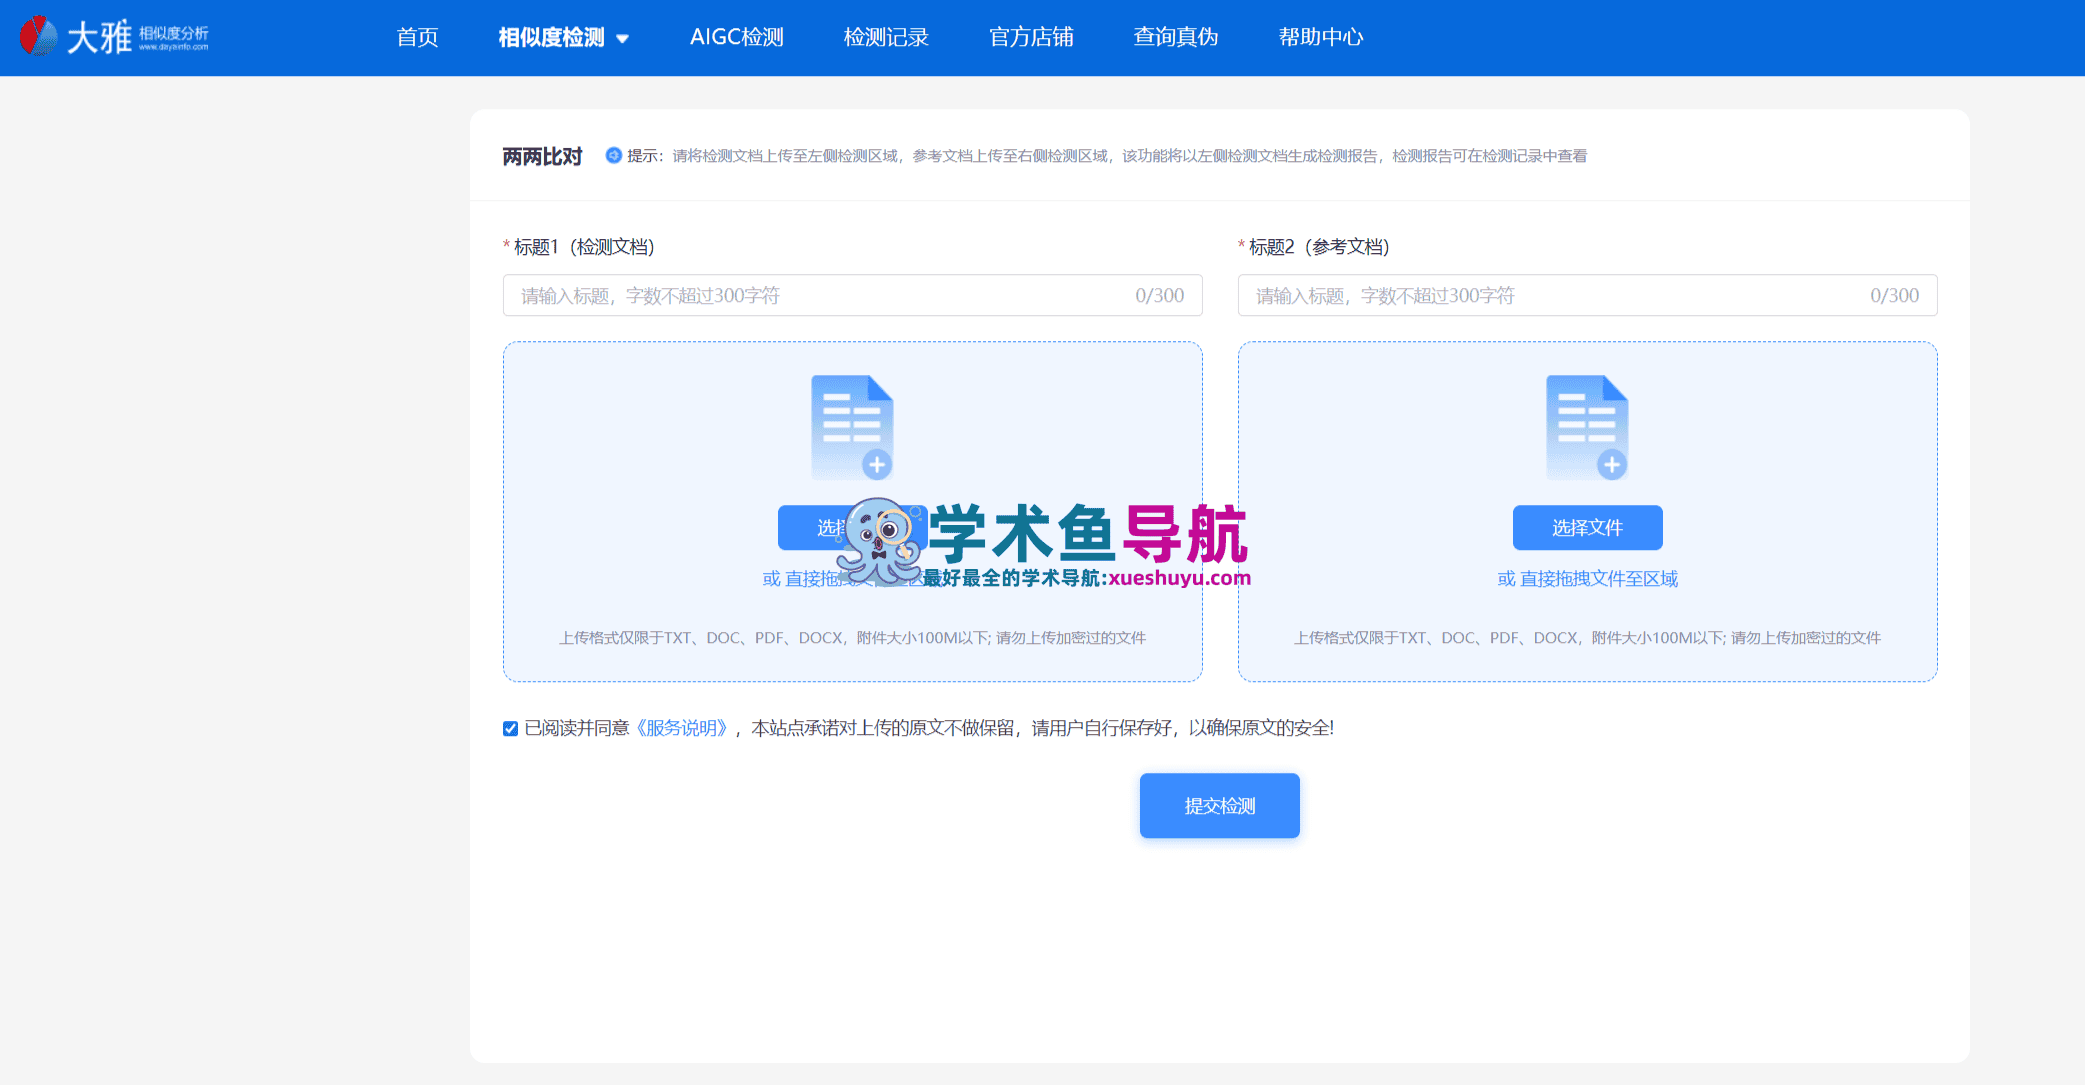The image size is (2085, 1085).
Task: Submit with the 提交检测 button
Action: pos(1219,805)
